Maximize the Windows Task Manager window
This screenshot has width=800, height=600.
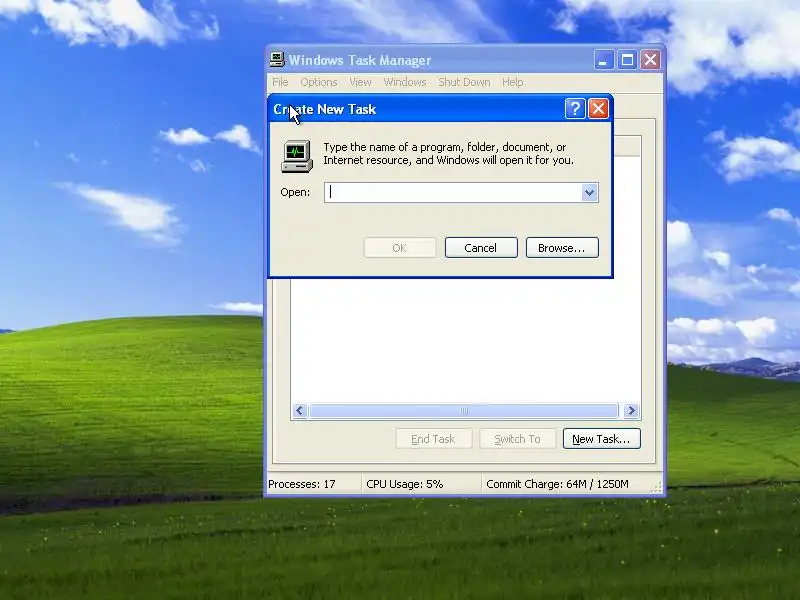627,60
